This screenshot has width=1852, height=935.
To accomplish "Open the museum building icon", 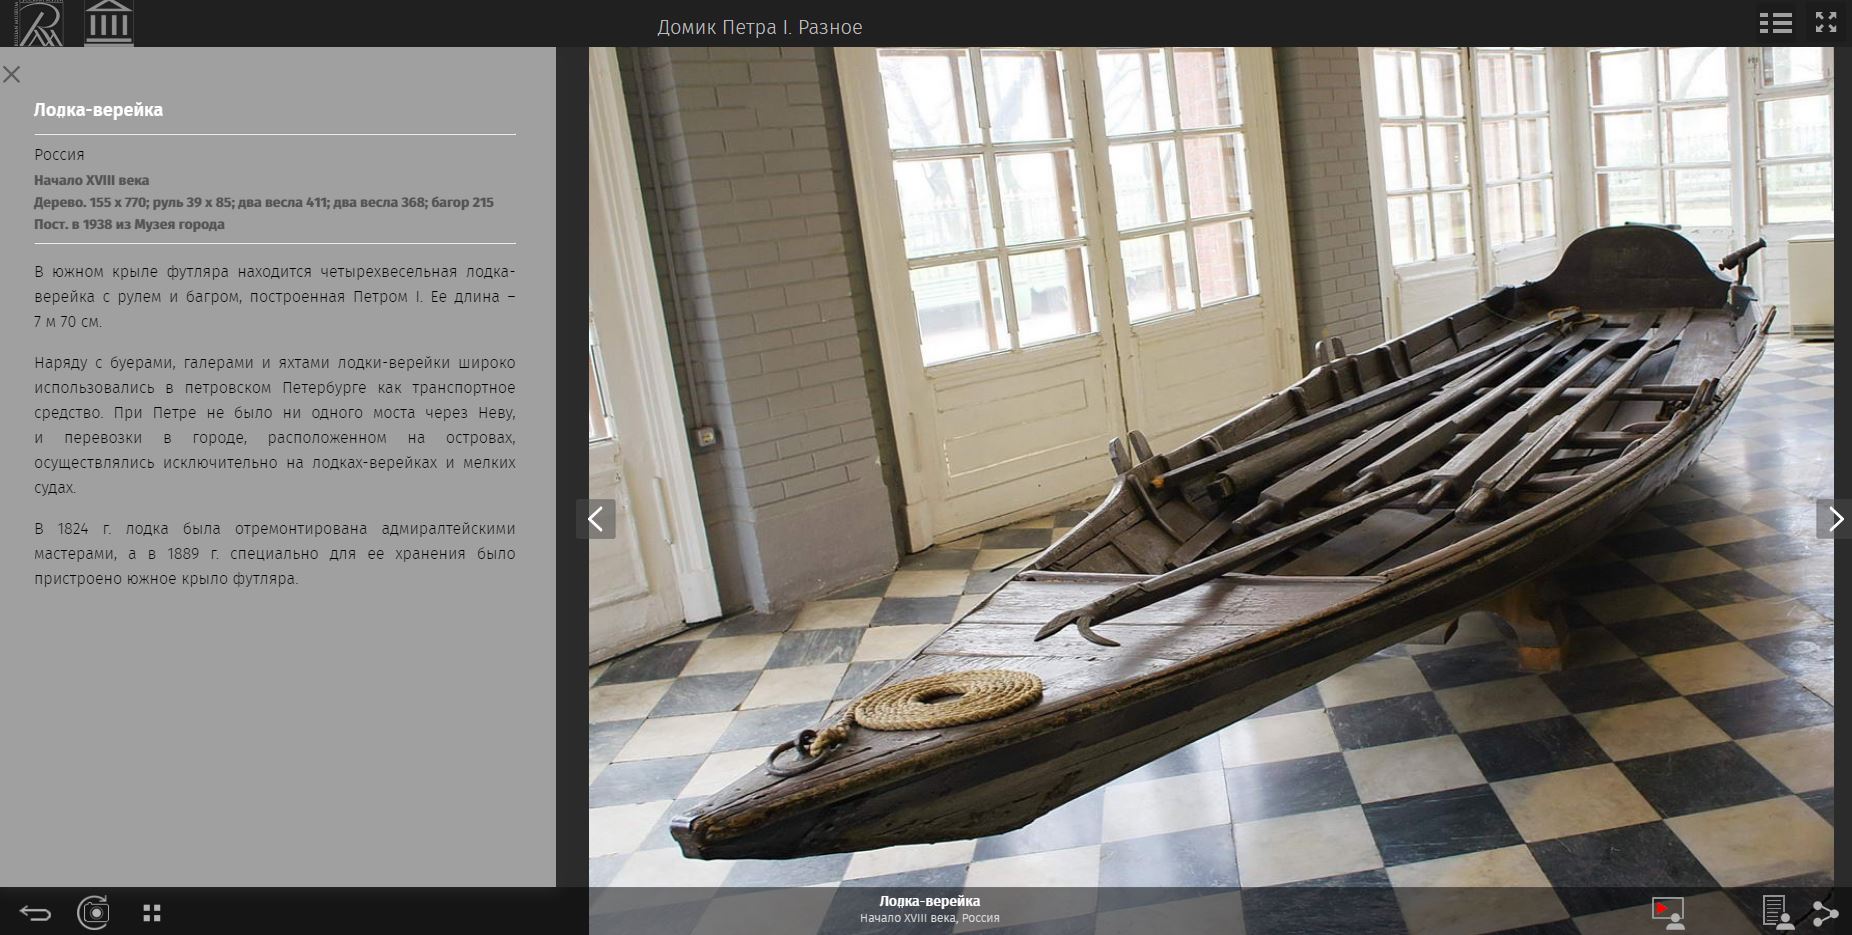I will point(108,23).
